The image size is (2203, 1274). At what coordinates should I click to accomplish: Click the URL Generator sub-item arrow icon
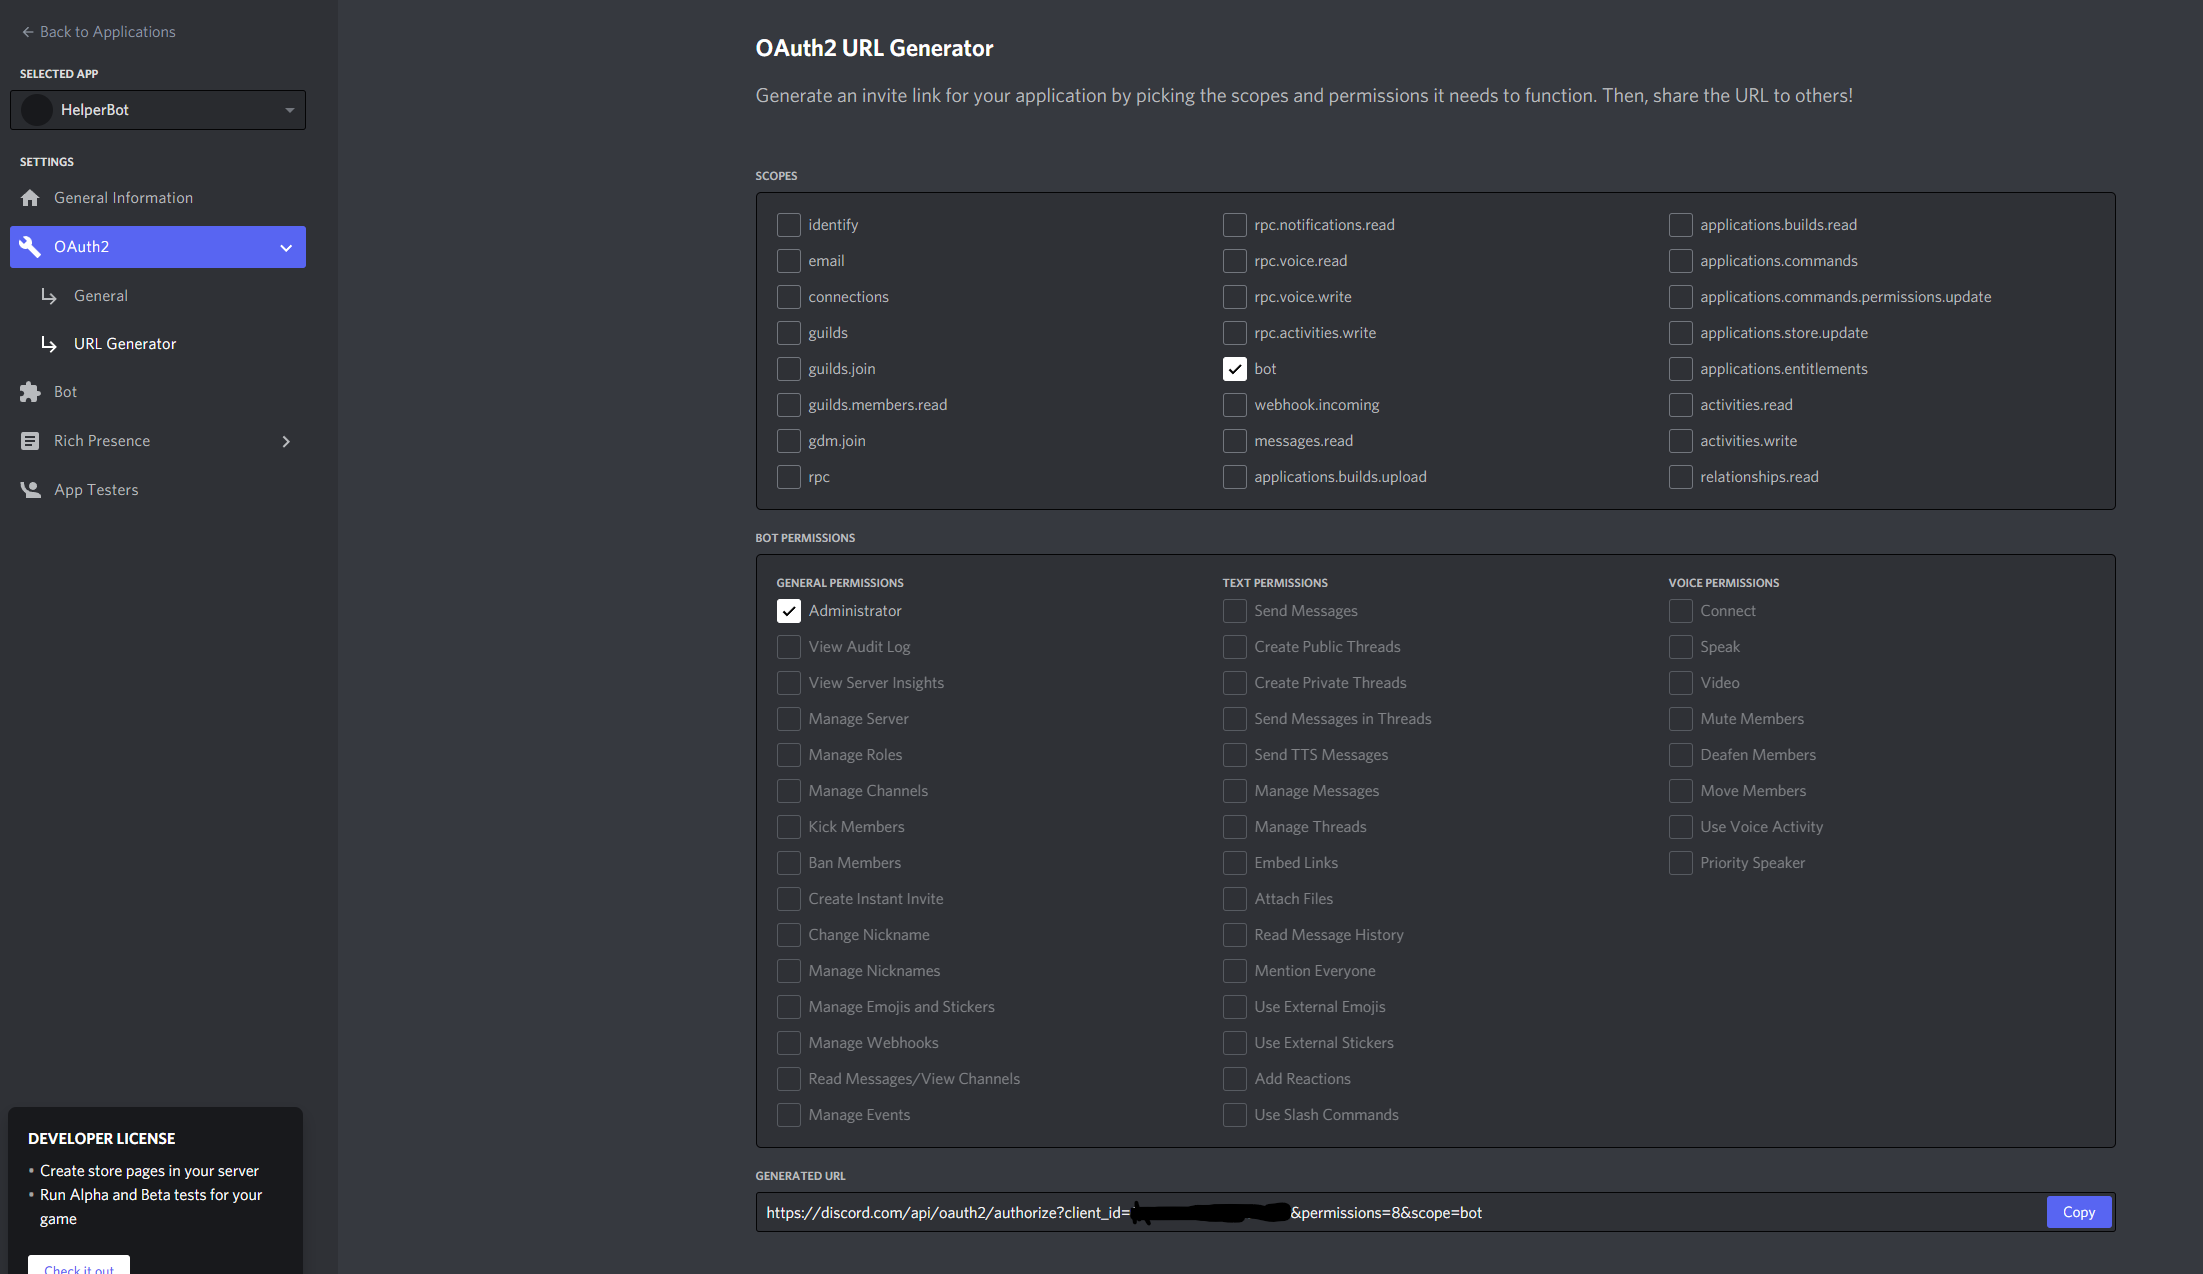[50, 343]
